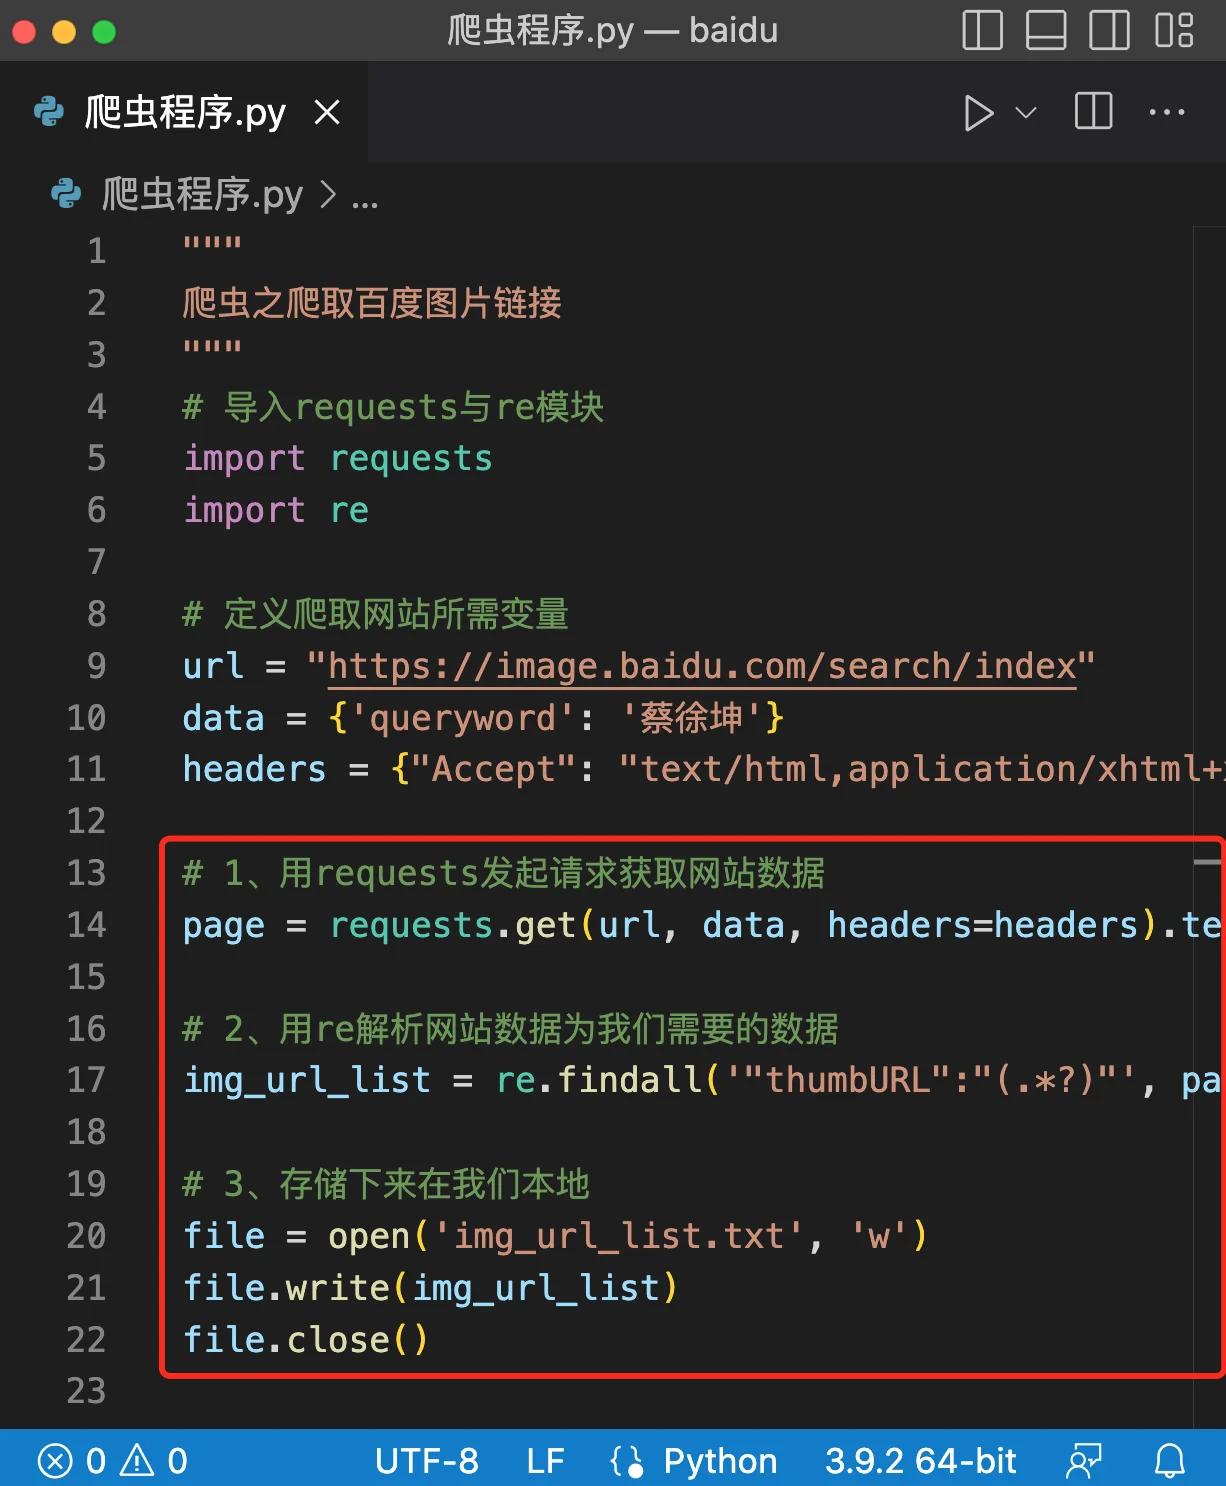1226x1486 pixels.
Task: Click braces language status icon
Action: point(627,1461)
